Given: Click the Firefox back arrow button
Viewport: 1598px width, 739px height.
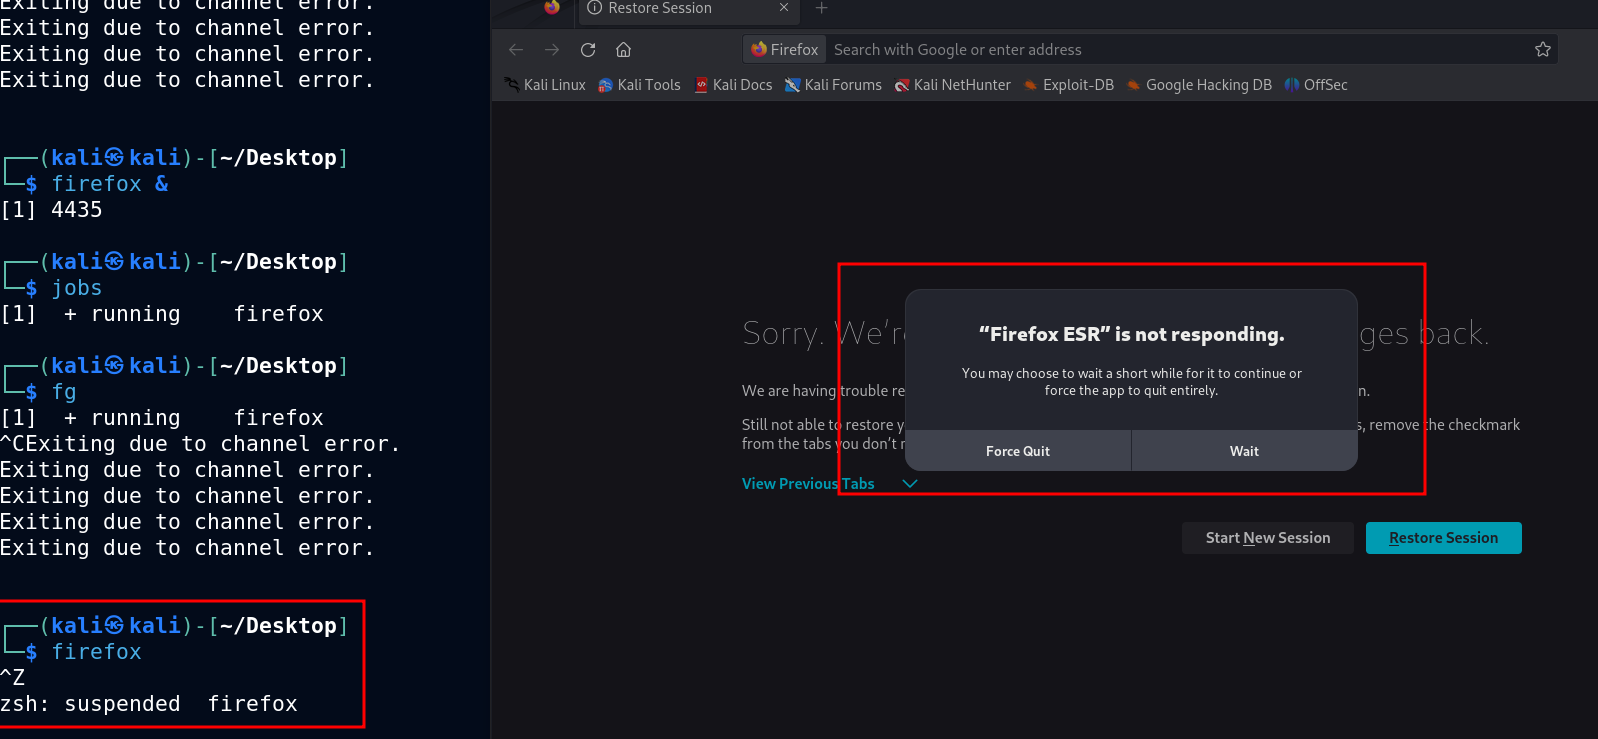Looking at the screenshot, I should (x=516, y=50).
